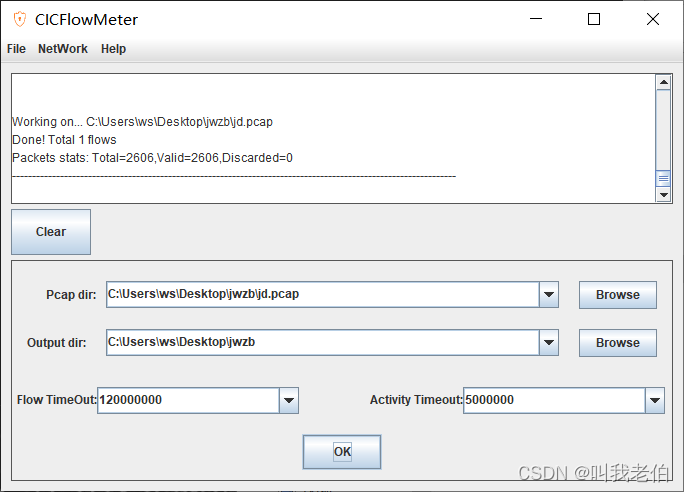
Task: Click the 'Working on...' log line
Action: pos(142,122)
